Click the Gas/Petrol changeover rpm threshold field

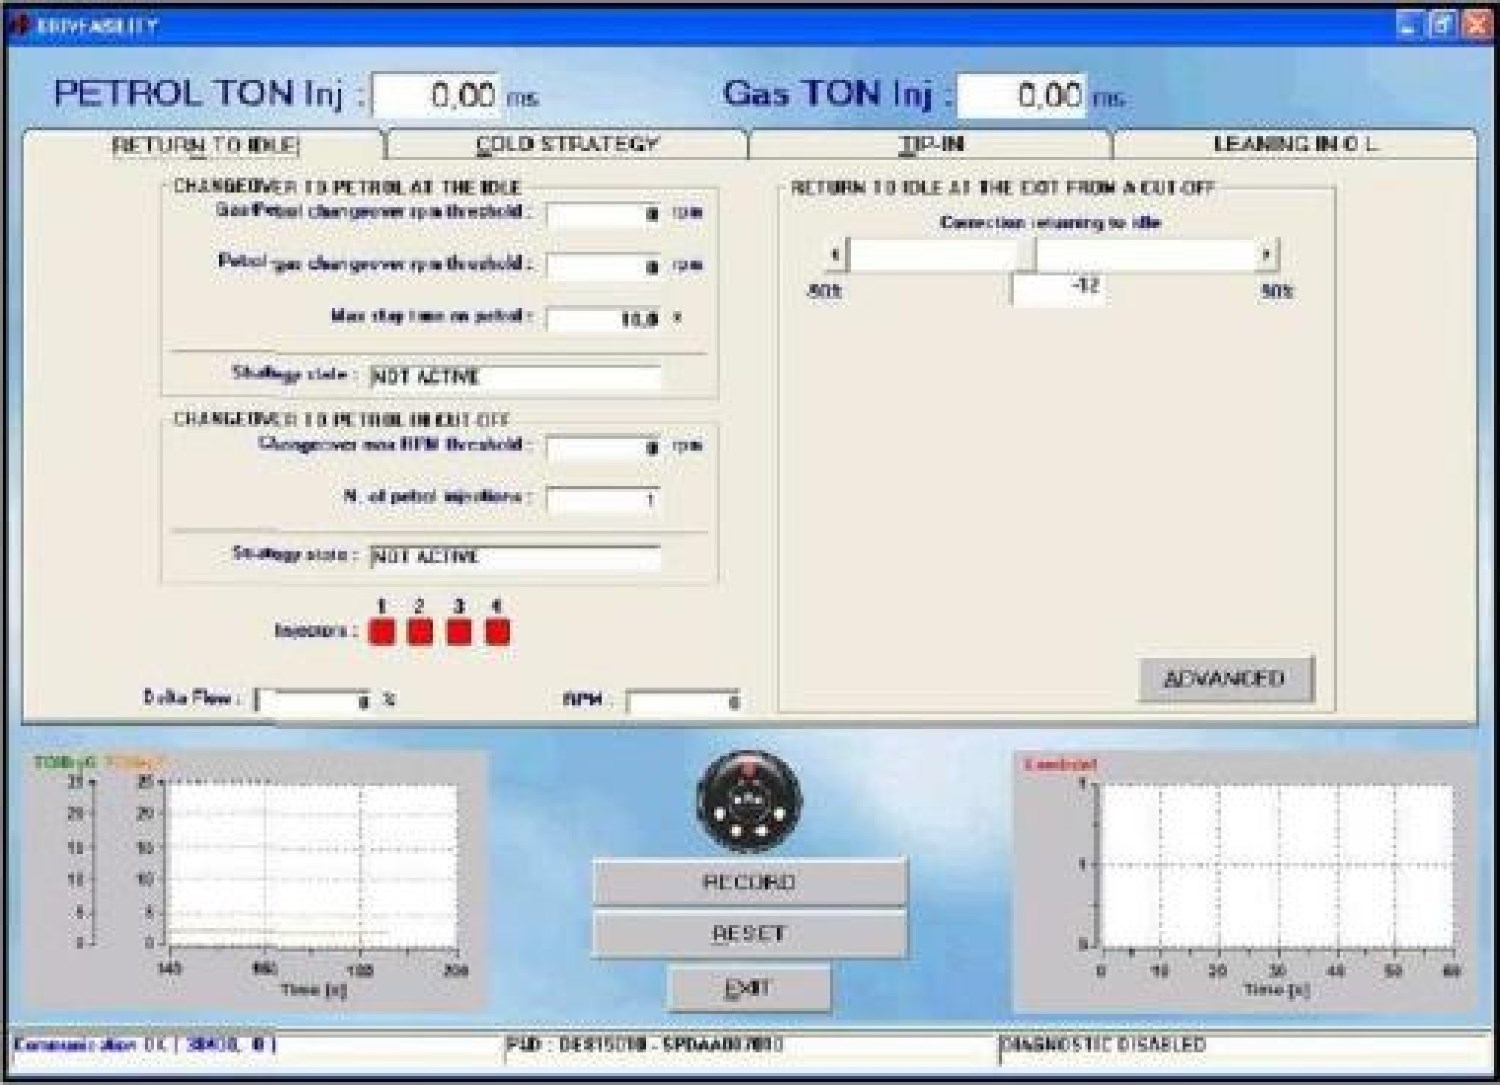click(605, 214)
